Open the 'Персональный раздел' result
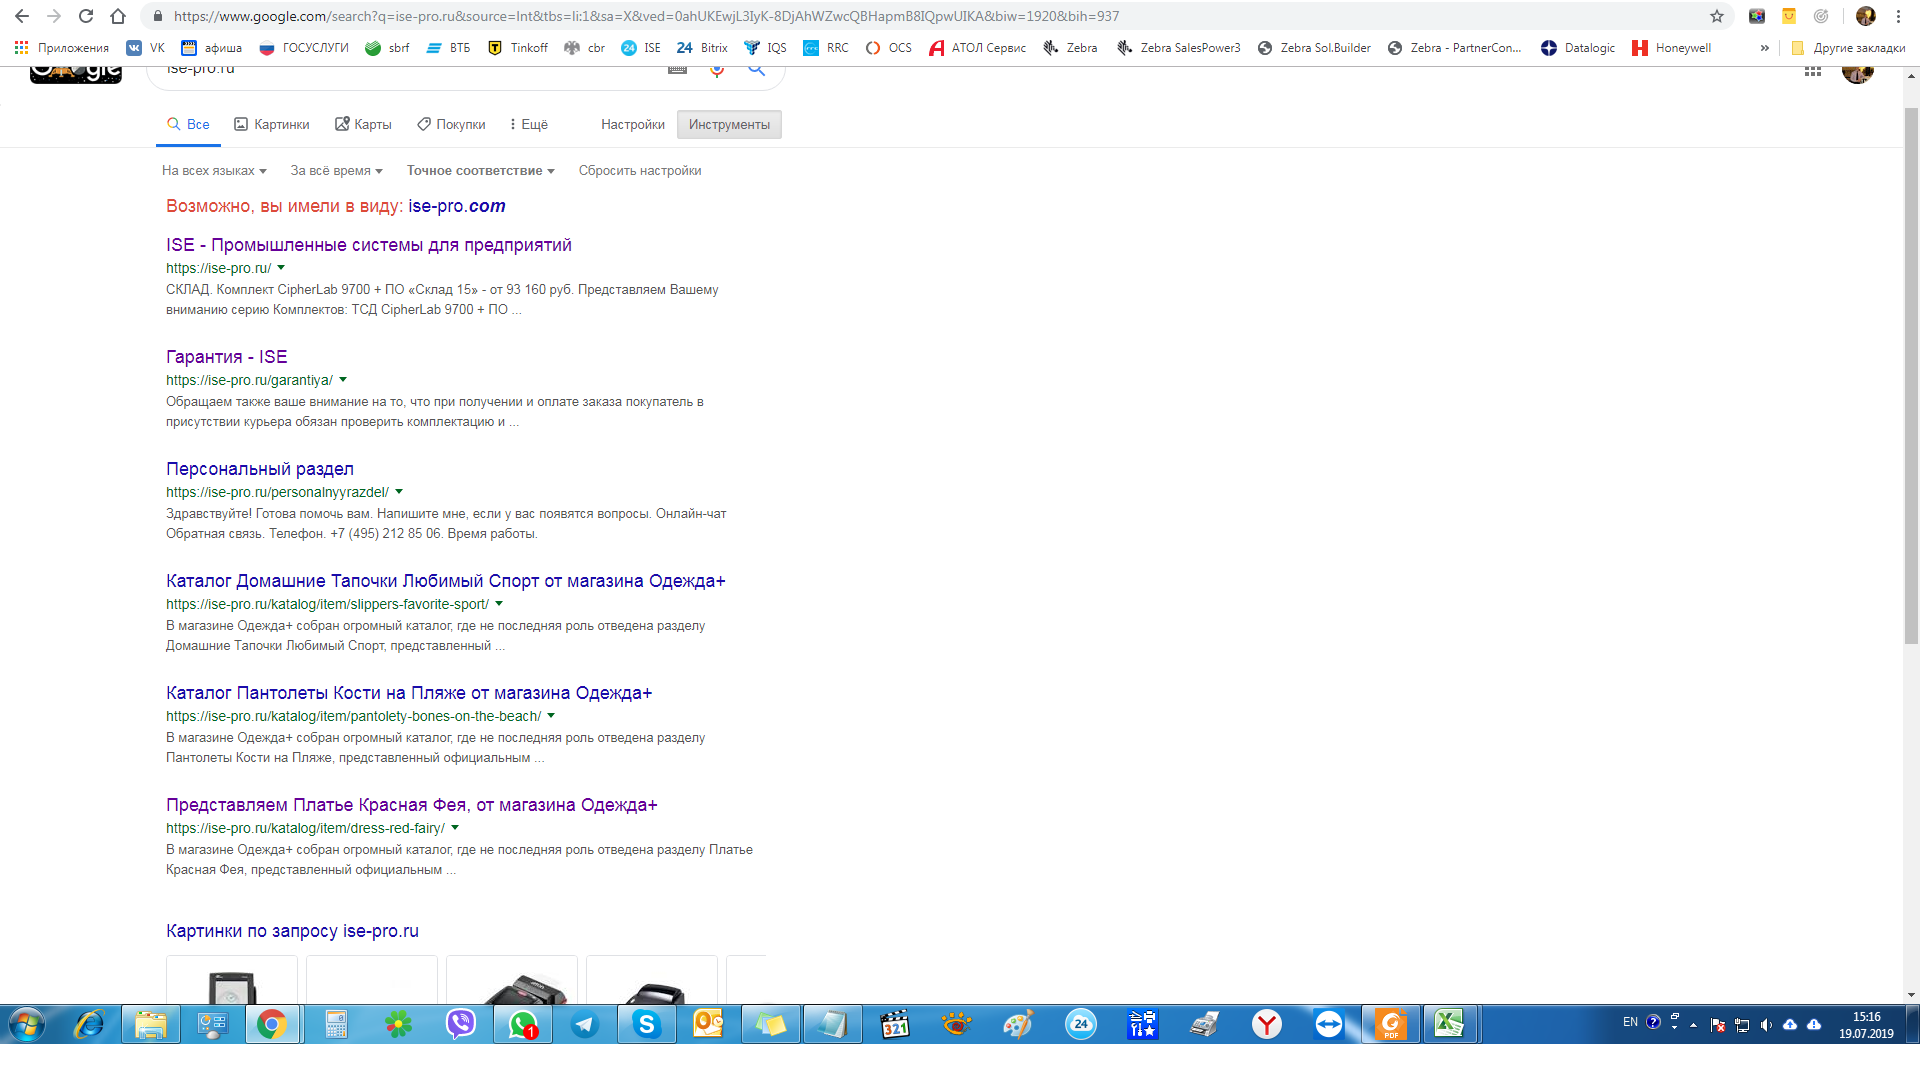The width and height of the screenshot is (1920, 1080). (260, 469)
